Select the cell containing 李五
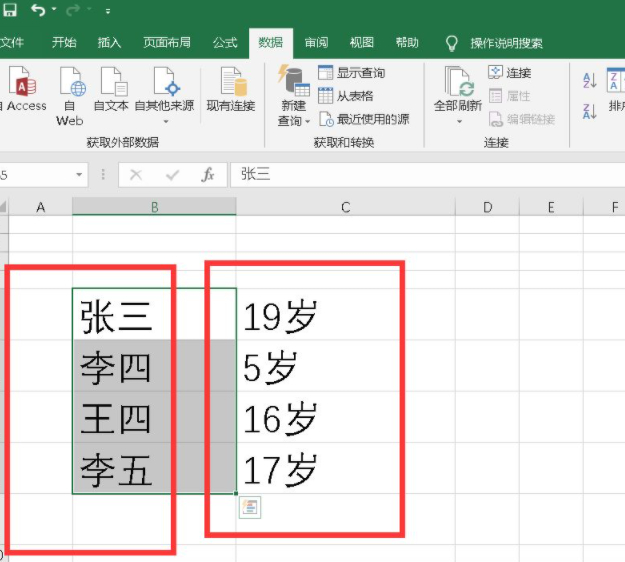Viewport: 625px width, 562px height. (x=154, y=468)
